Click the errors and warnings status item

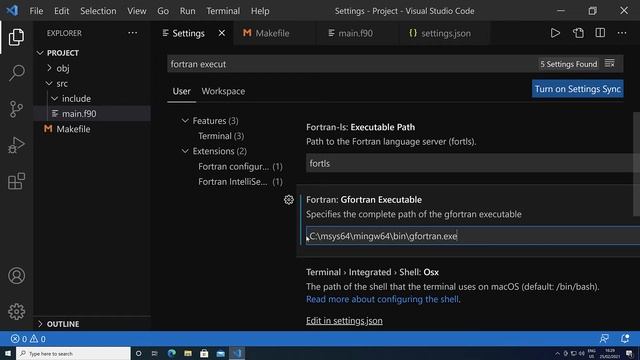coord(28,339)
